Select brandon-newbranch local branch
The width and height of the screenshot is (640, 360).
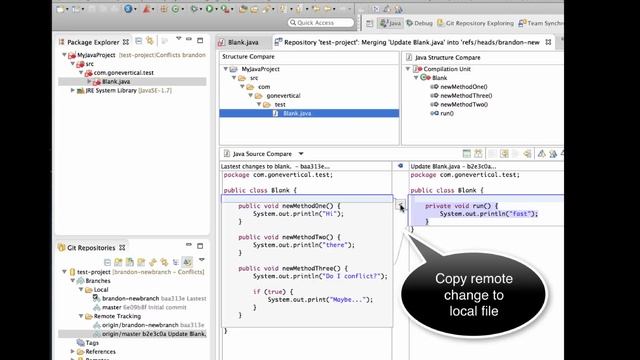click(x=130, y=298)
